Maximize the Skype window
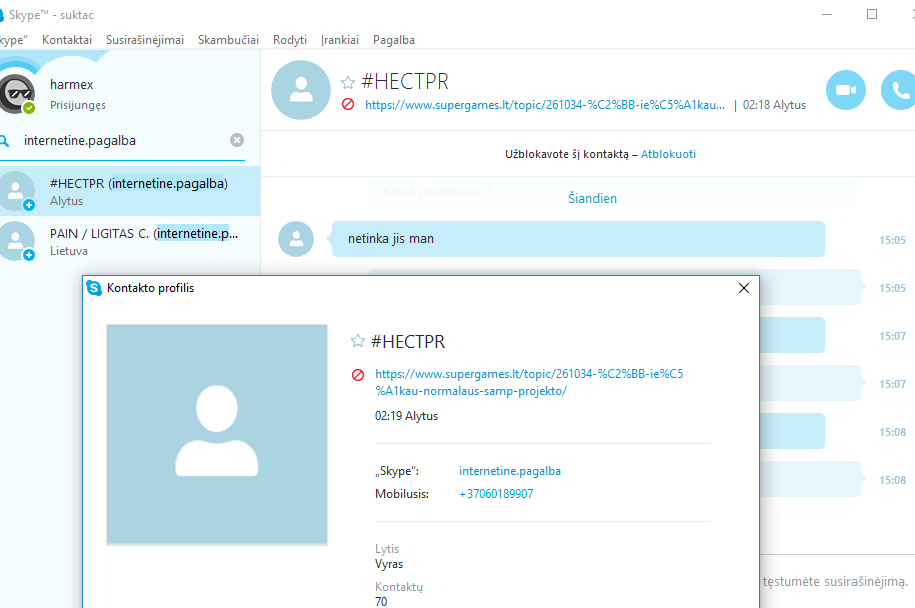This screenshot has height=608, width=915. [x=872, y=15]
